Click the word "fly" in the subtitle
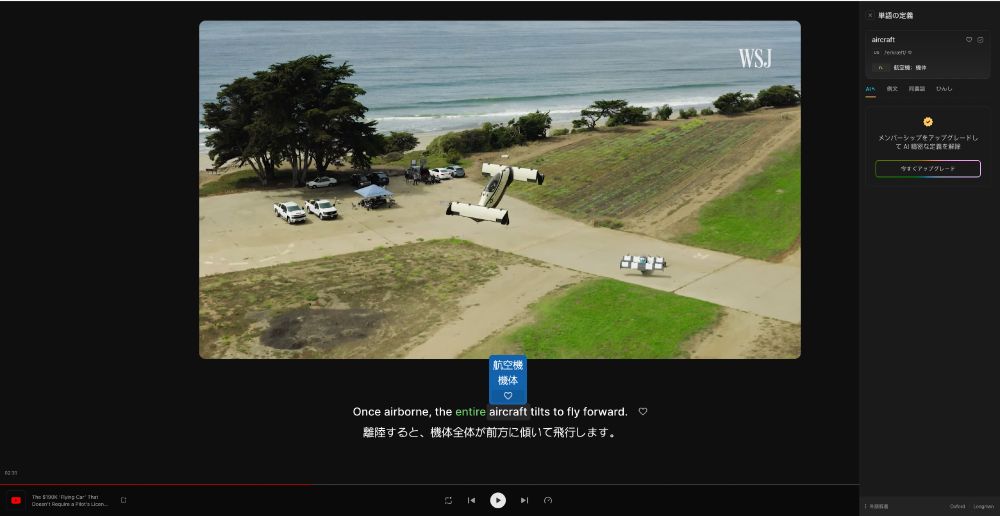 click(x=573, y=412)
